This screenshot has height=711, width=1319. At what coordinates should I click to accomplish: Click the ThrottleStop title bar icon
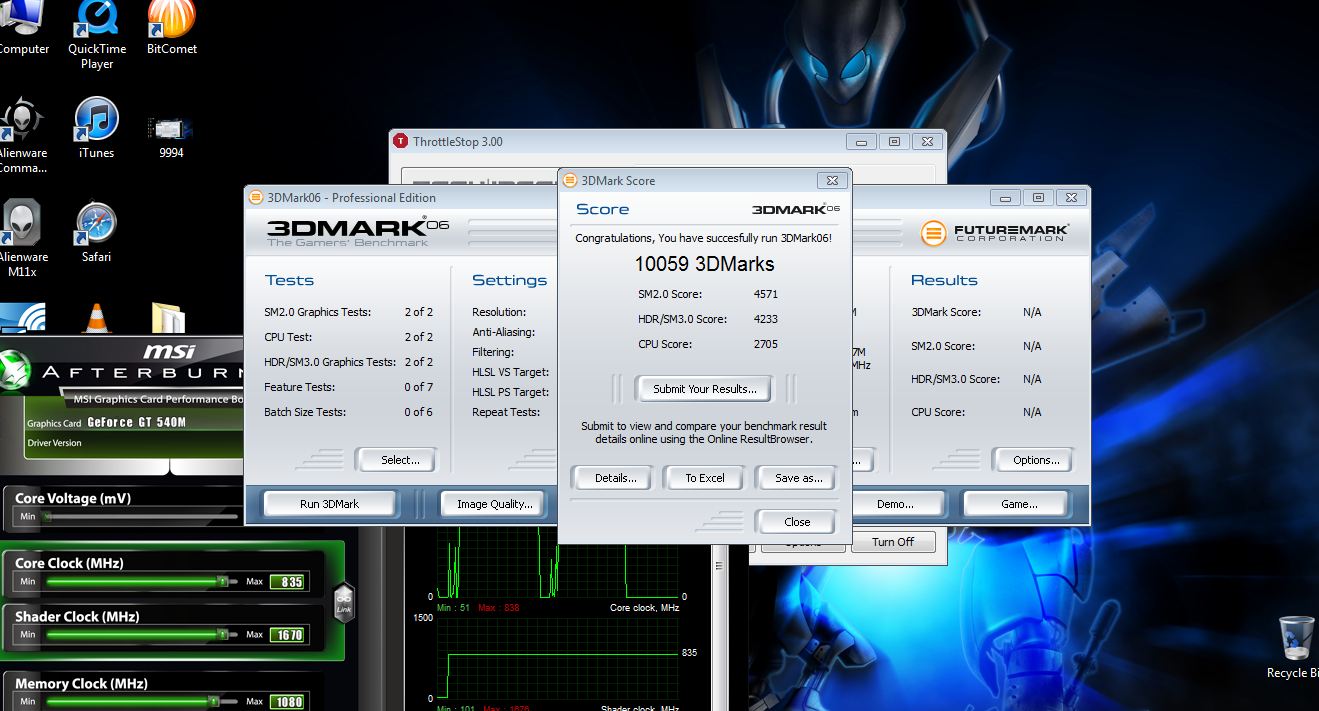(401, 142)
